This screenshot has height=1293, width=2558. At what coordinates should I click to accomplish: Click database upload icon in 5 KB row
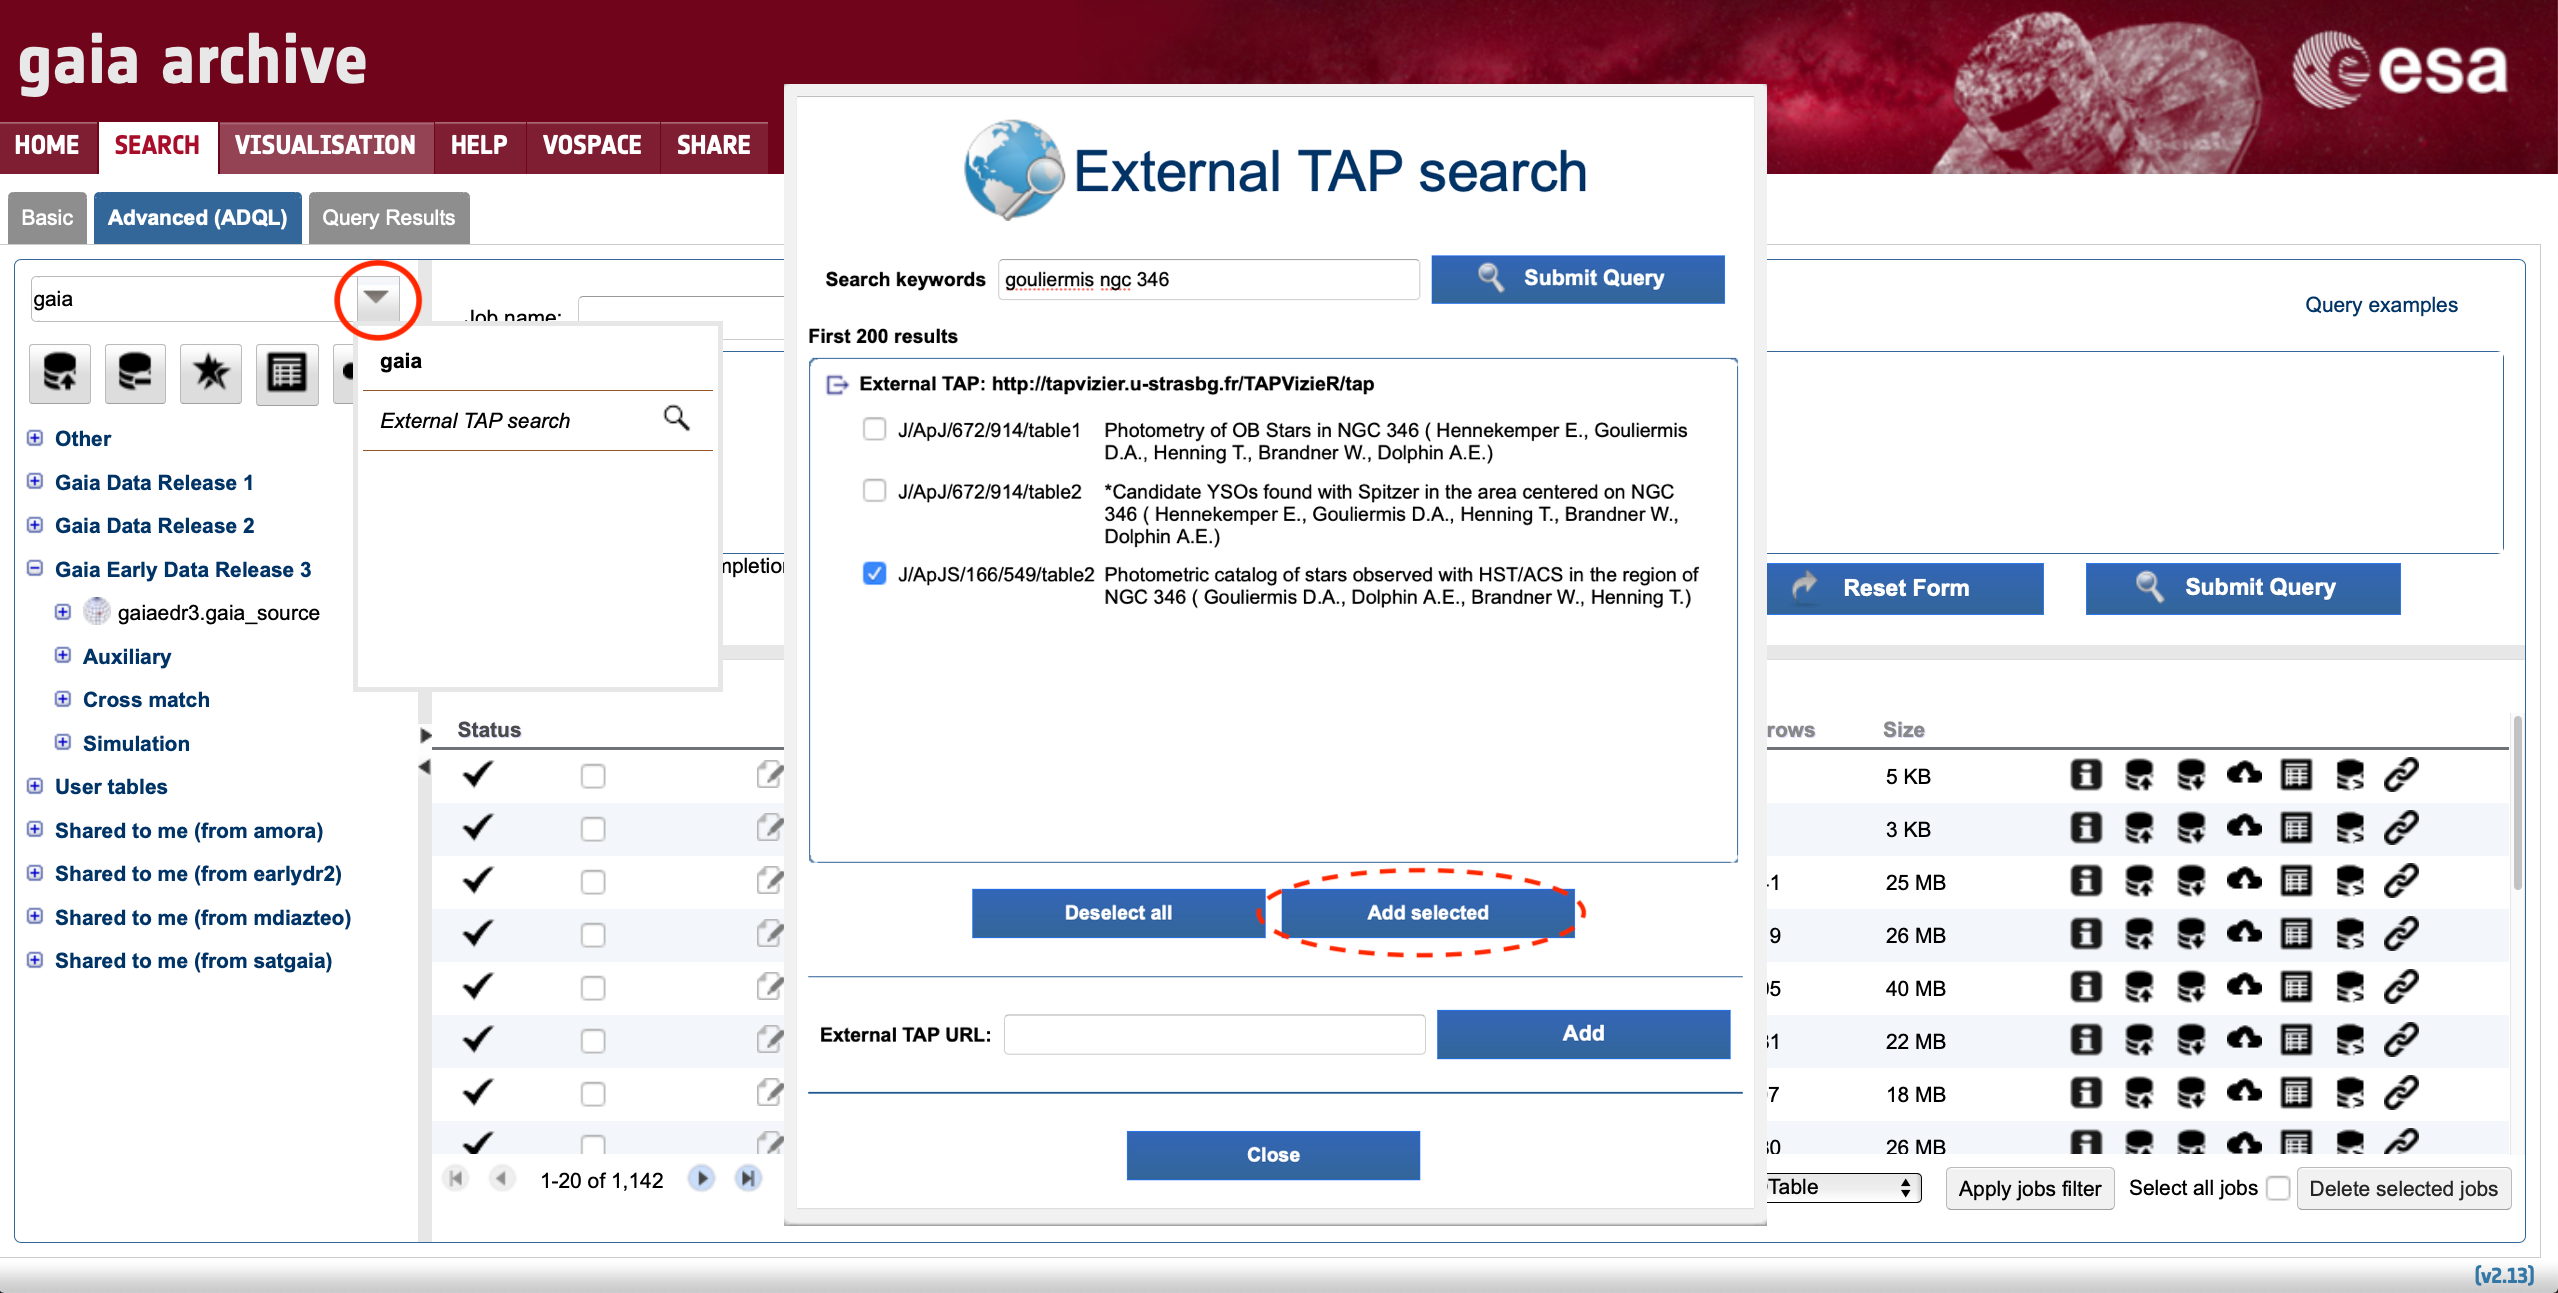pyautogui.click(x=2139, y=775)
